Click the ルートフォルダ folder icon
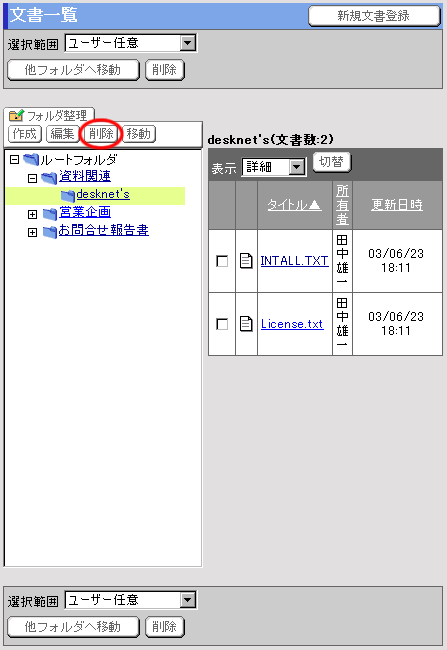The image size is (447, 650). coord(31,159)
